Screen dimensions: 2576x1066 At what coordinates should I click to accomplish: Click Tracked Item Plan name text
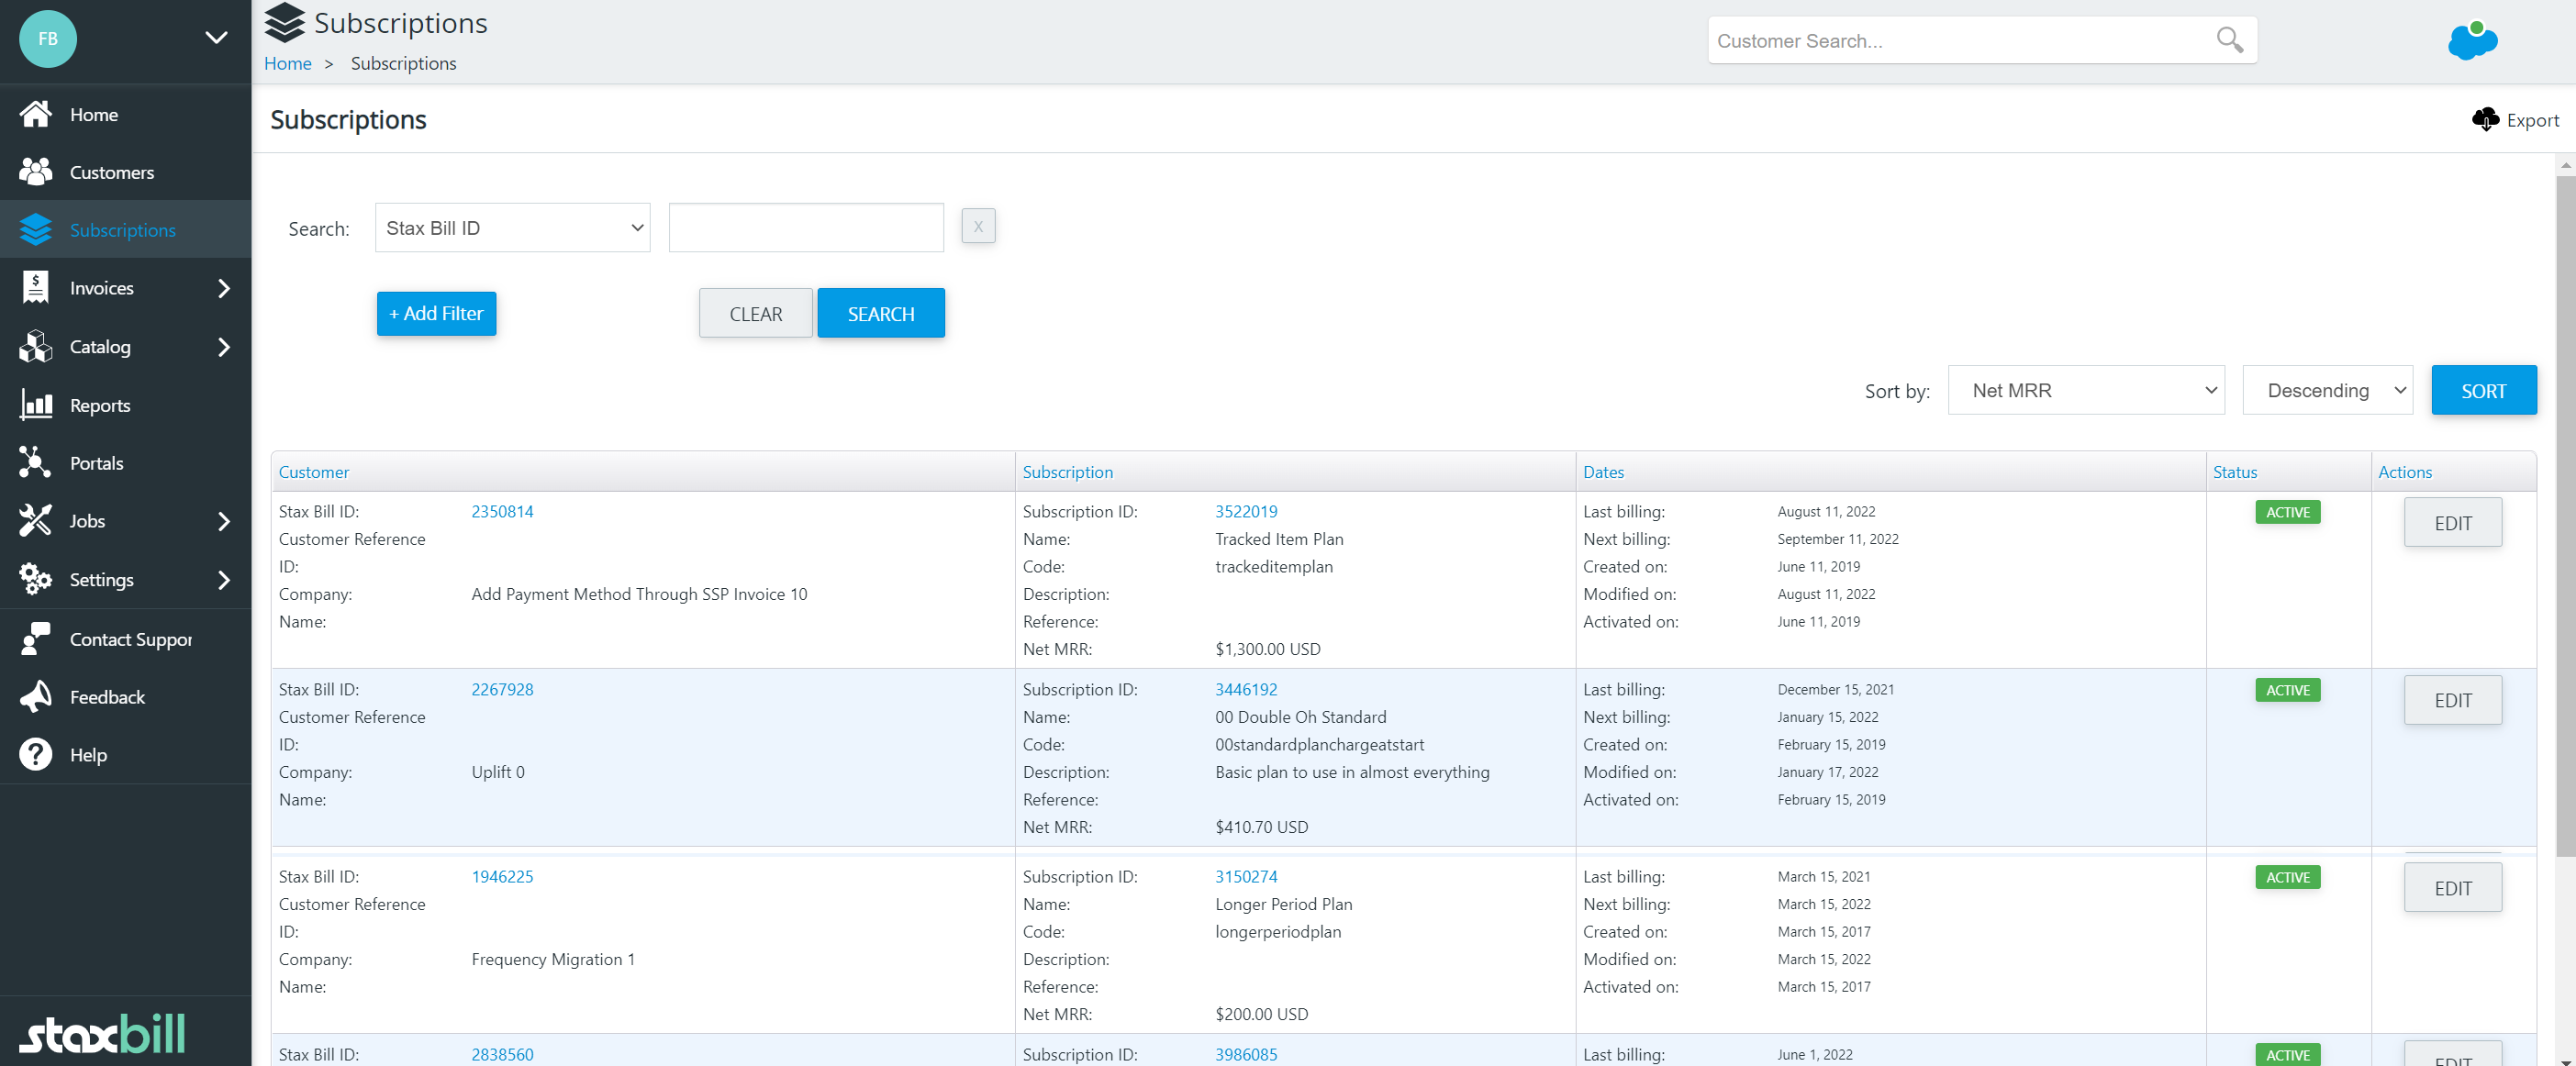[1279, 539]
